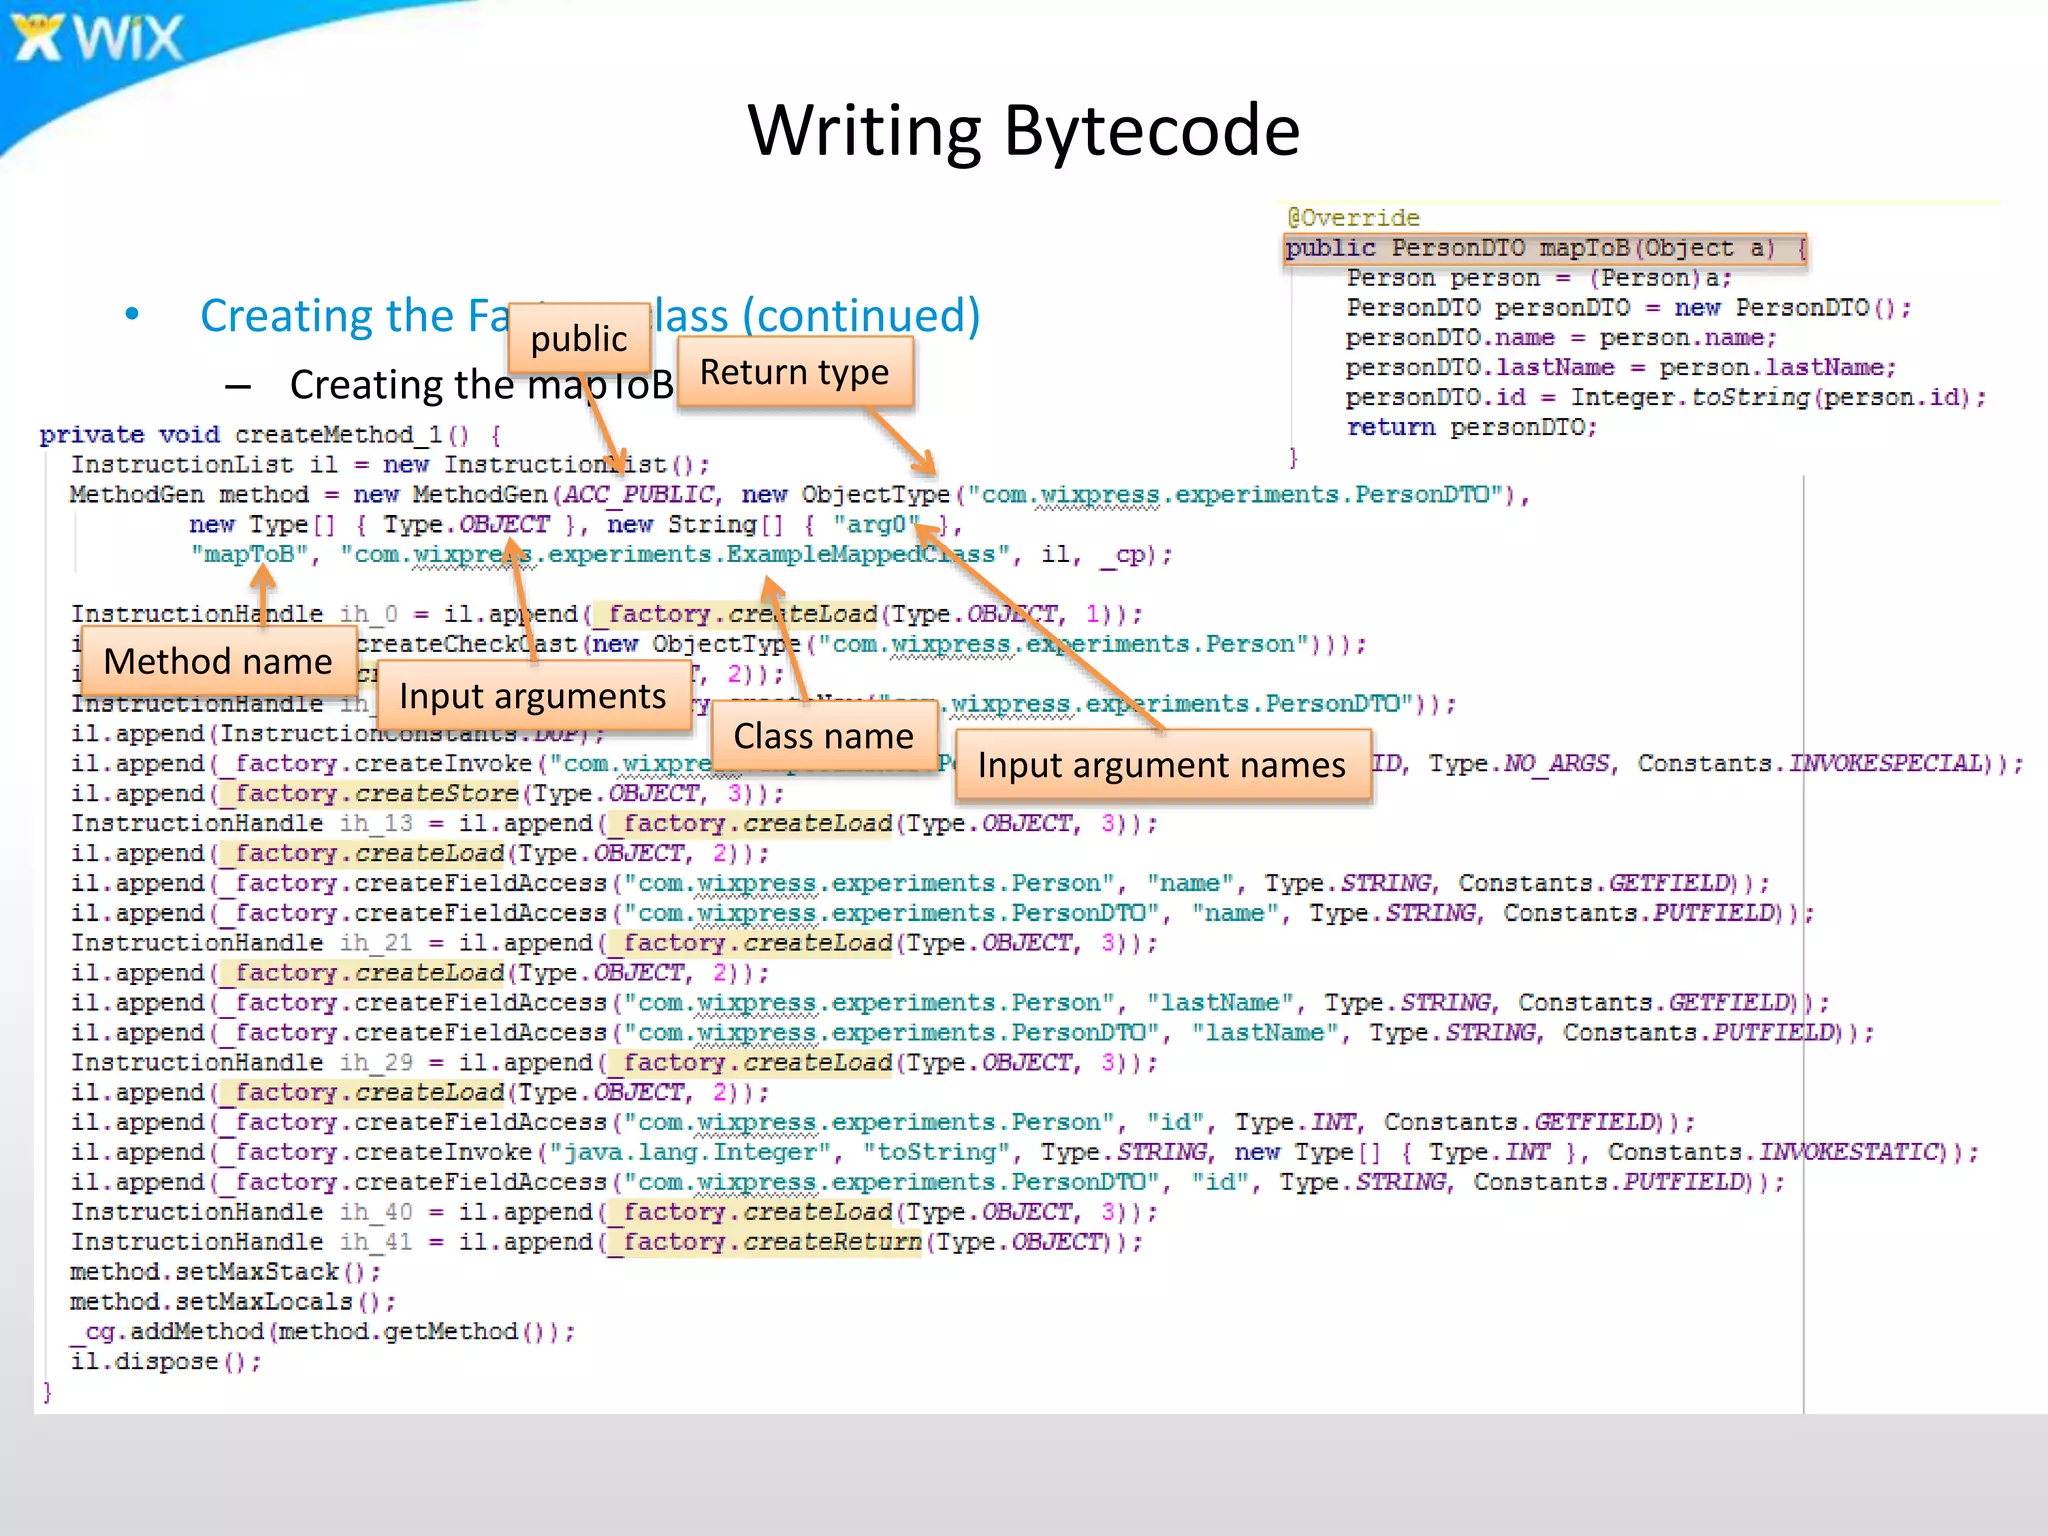The width and height of the screenshot is (2048, 1536).
Task: Click the il.dispose() line
Action: 166,1362
